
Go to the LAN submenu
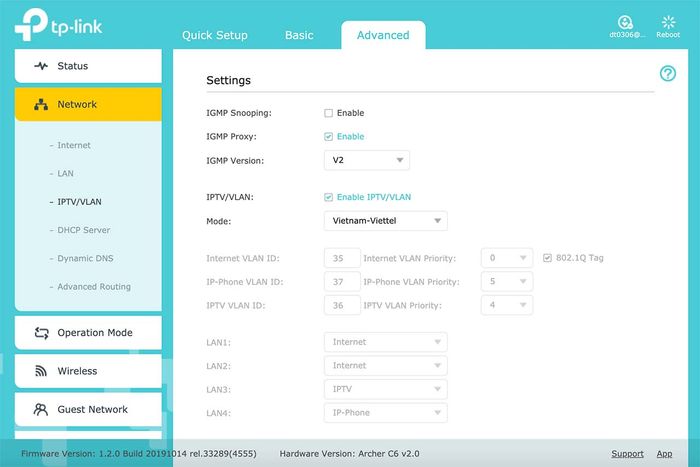click(x=65, y=174)
